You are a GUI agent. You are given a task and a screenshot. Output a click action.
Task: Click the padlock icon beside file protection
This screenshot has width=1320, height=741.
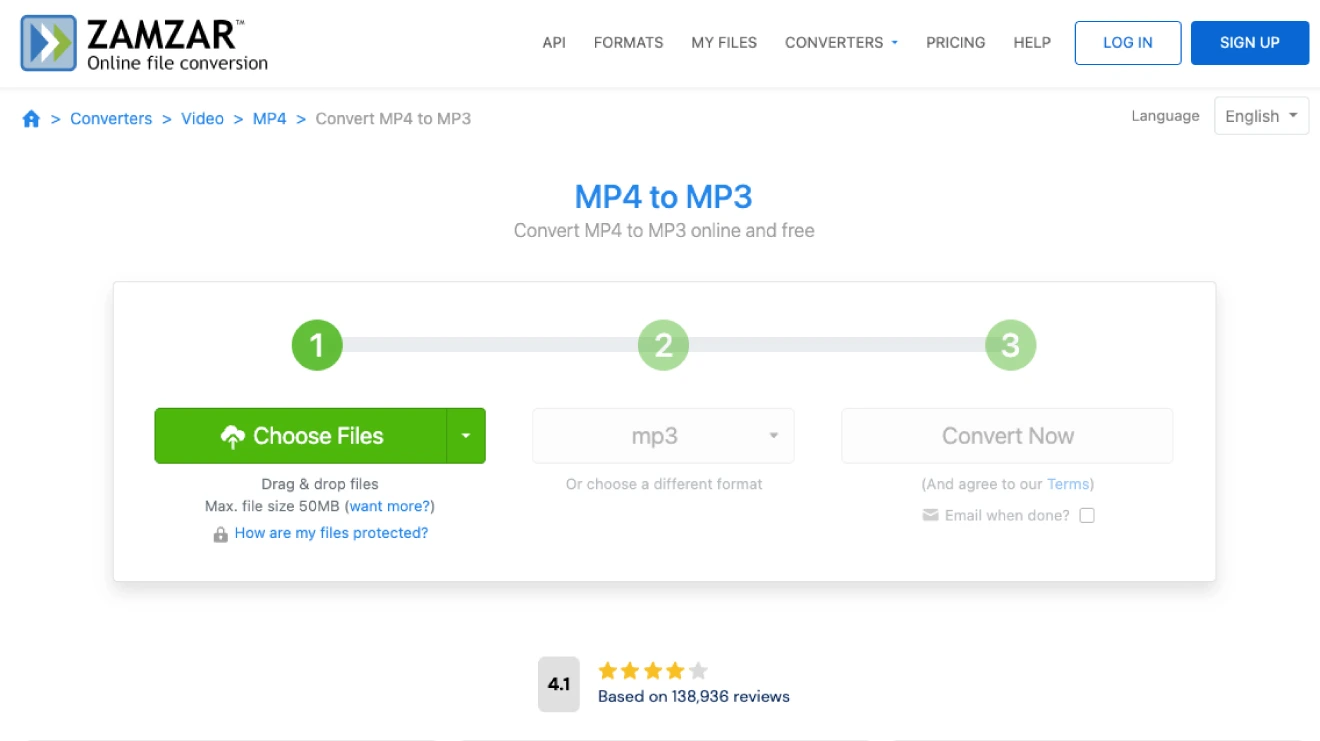click(x=220, y=535)
